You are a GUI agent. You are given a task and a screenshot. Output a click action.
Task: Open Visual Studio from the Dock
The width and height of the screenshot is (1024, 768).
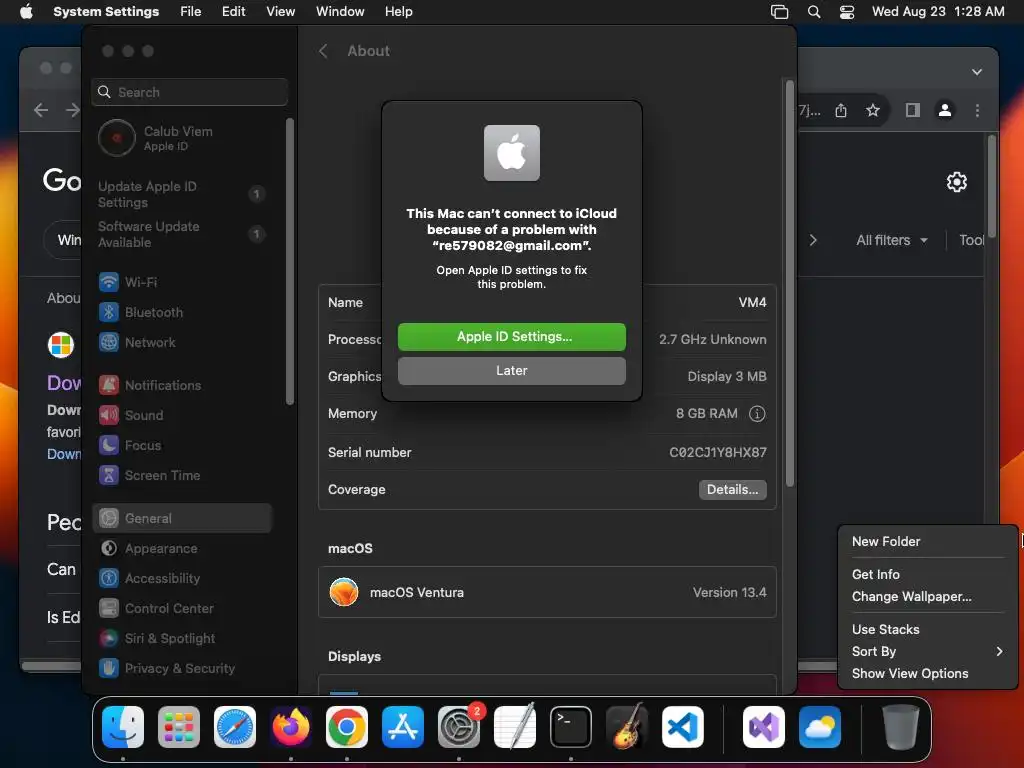point(764,727)
